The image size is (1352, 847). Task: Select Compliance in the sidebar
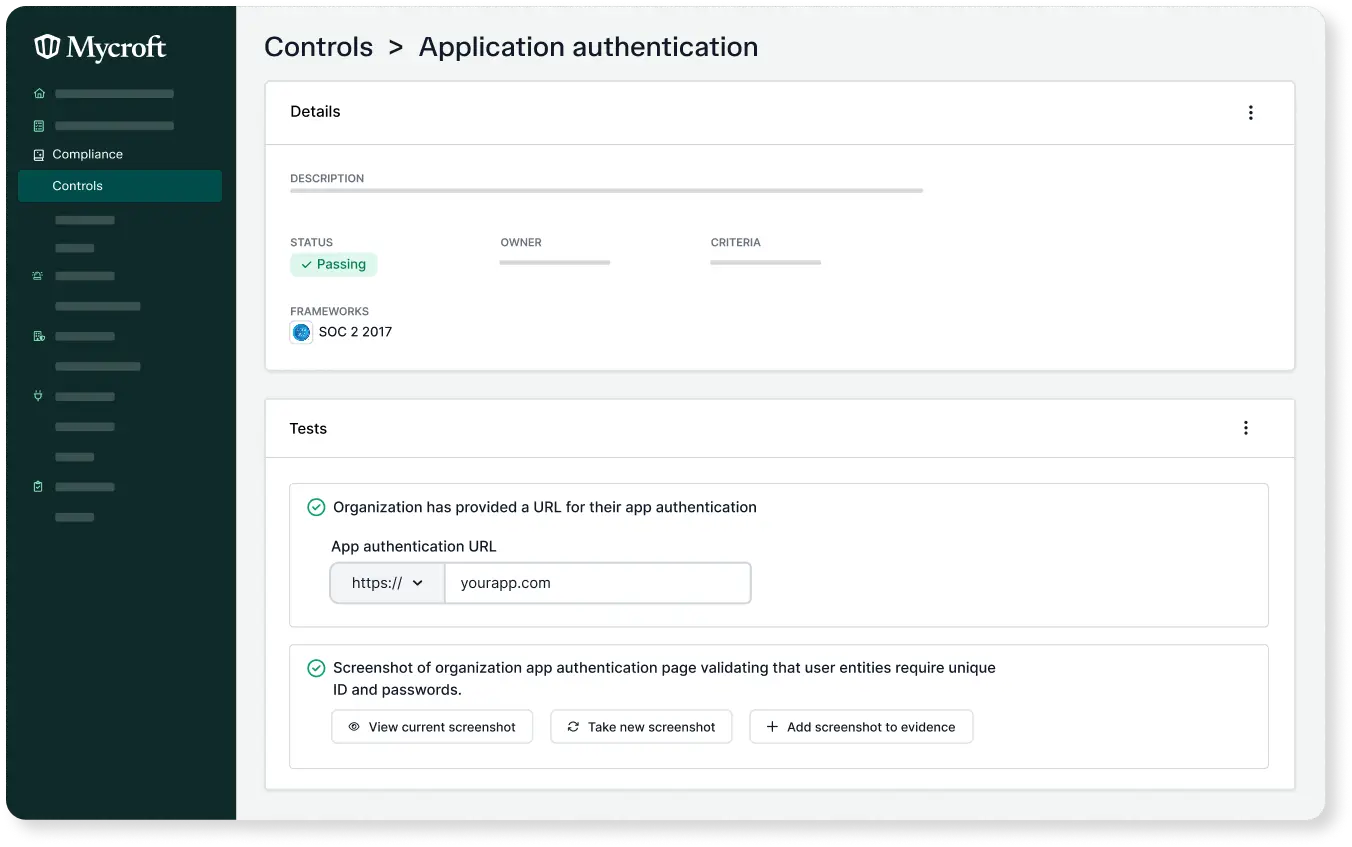[x=88, y=154]
